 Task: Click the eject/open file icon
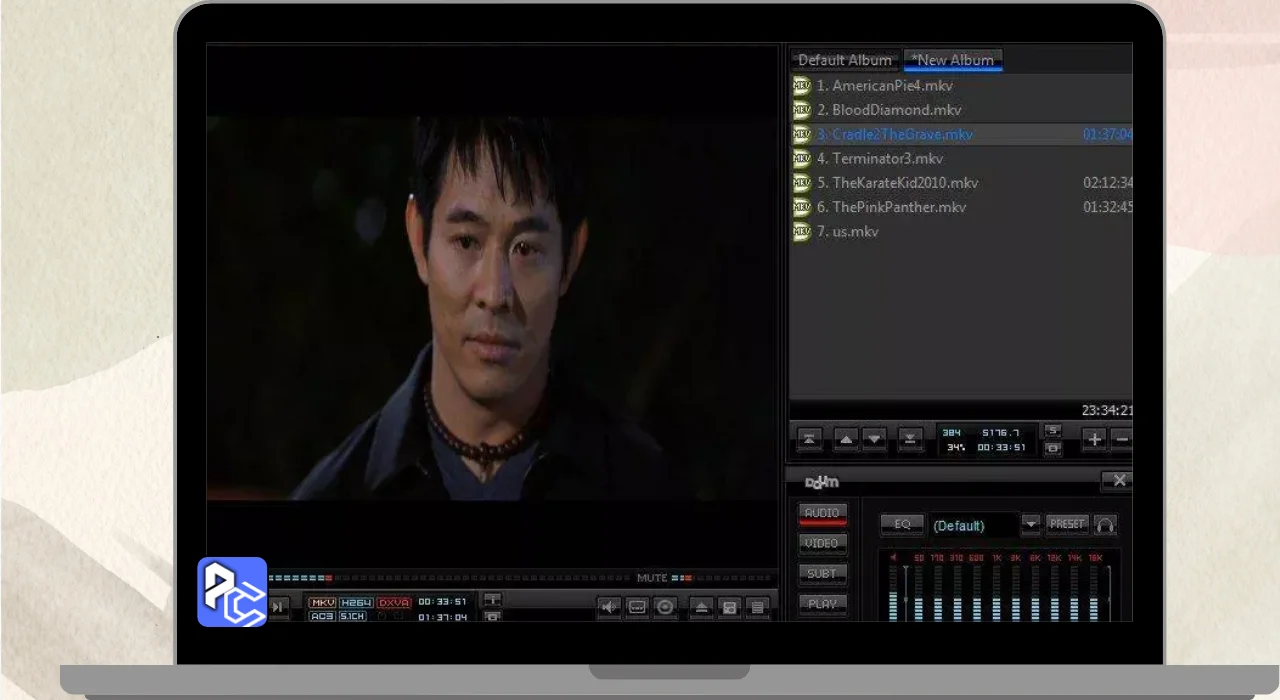(701, 607)
